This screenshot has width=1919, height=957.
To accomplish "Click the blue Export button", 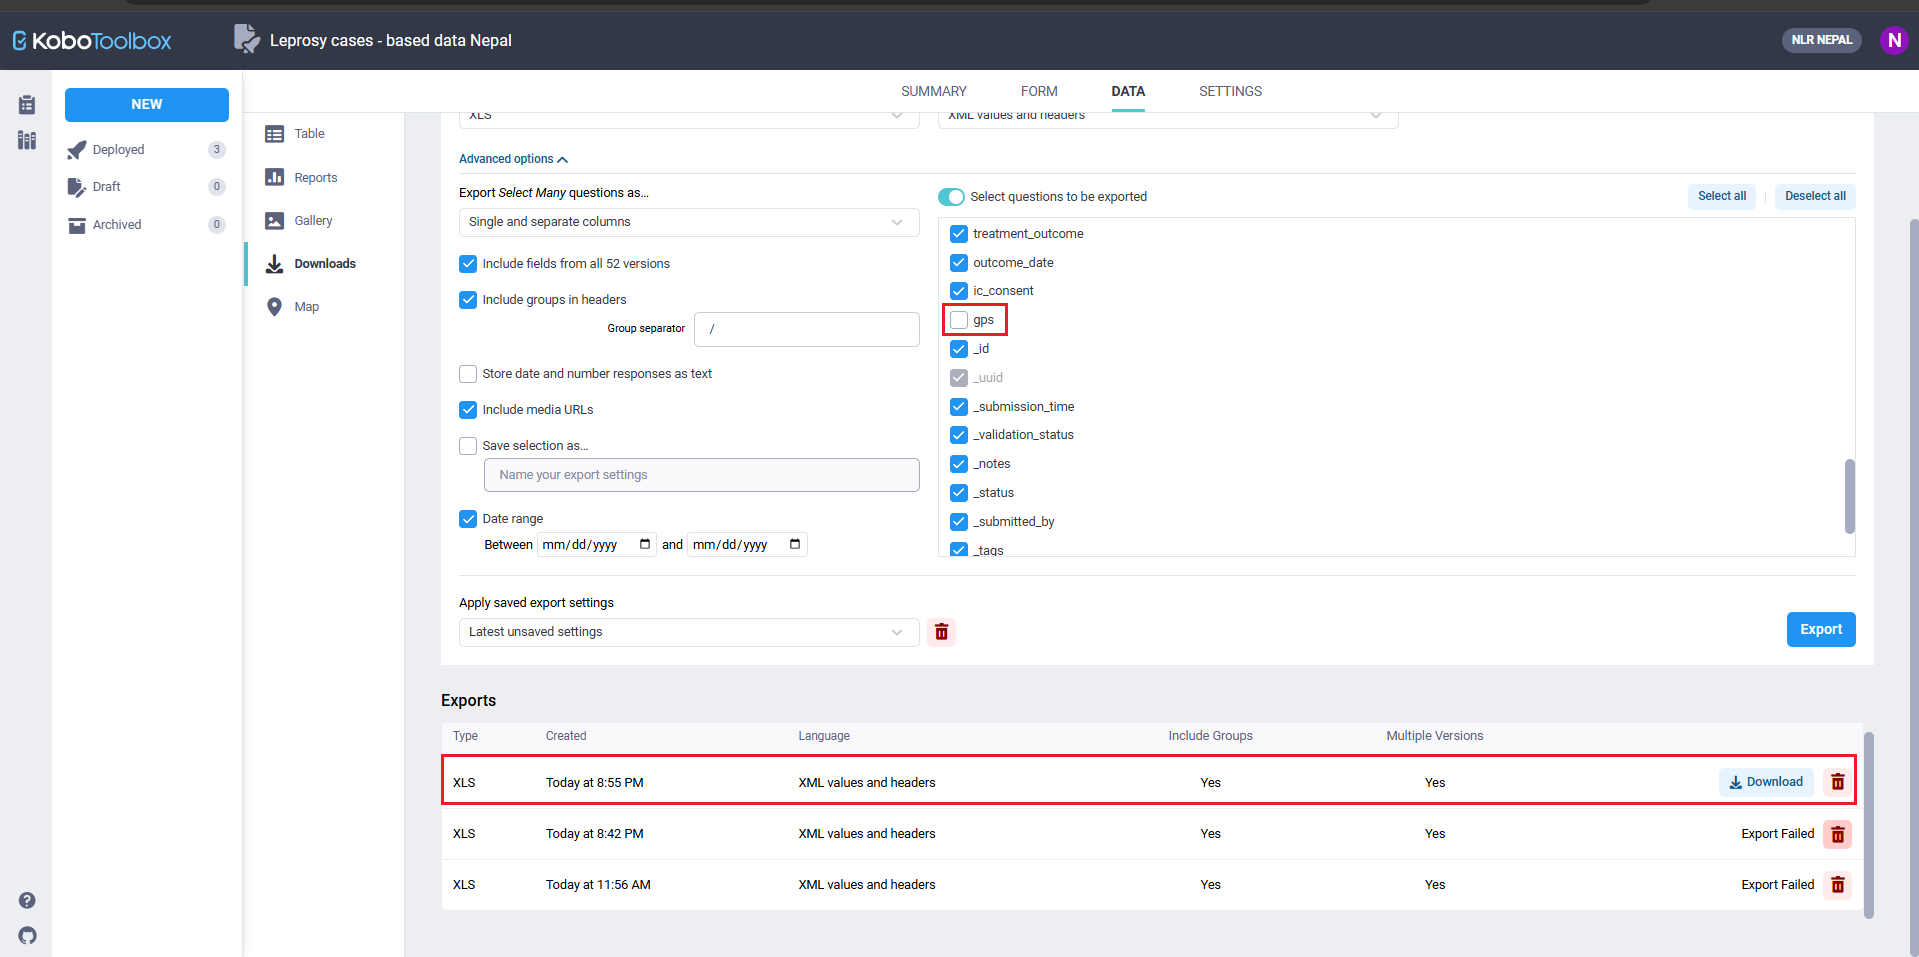I will (1820, 629).
